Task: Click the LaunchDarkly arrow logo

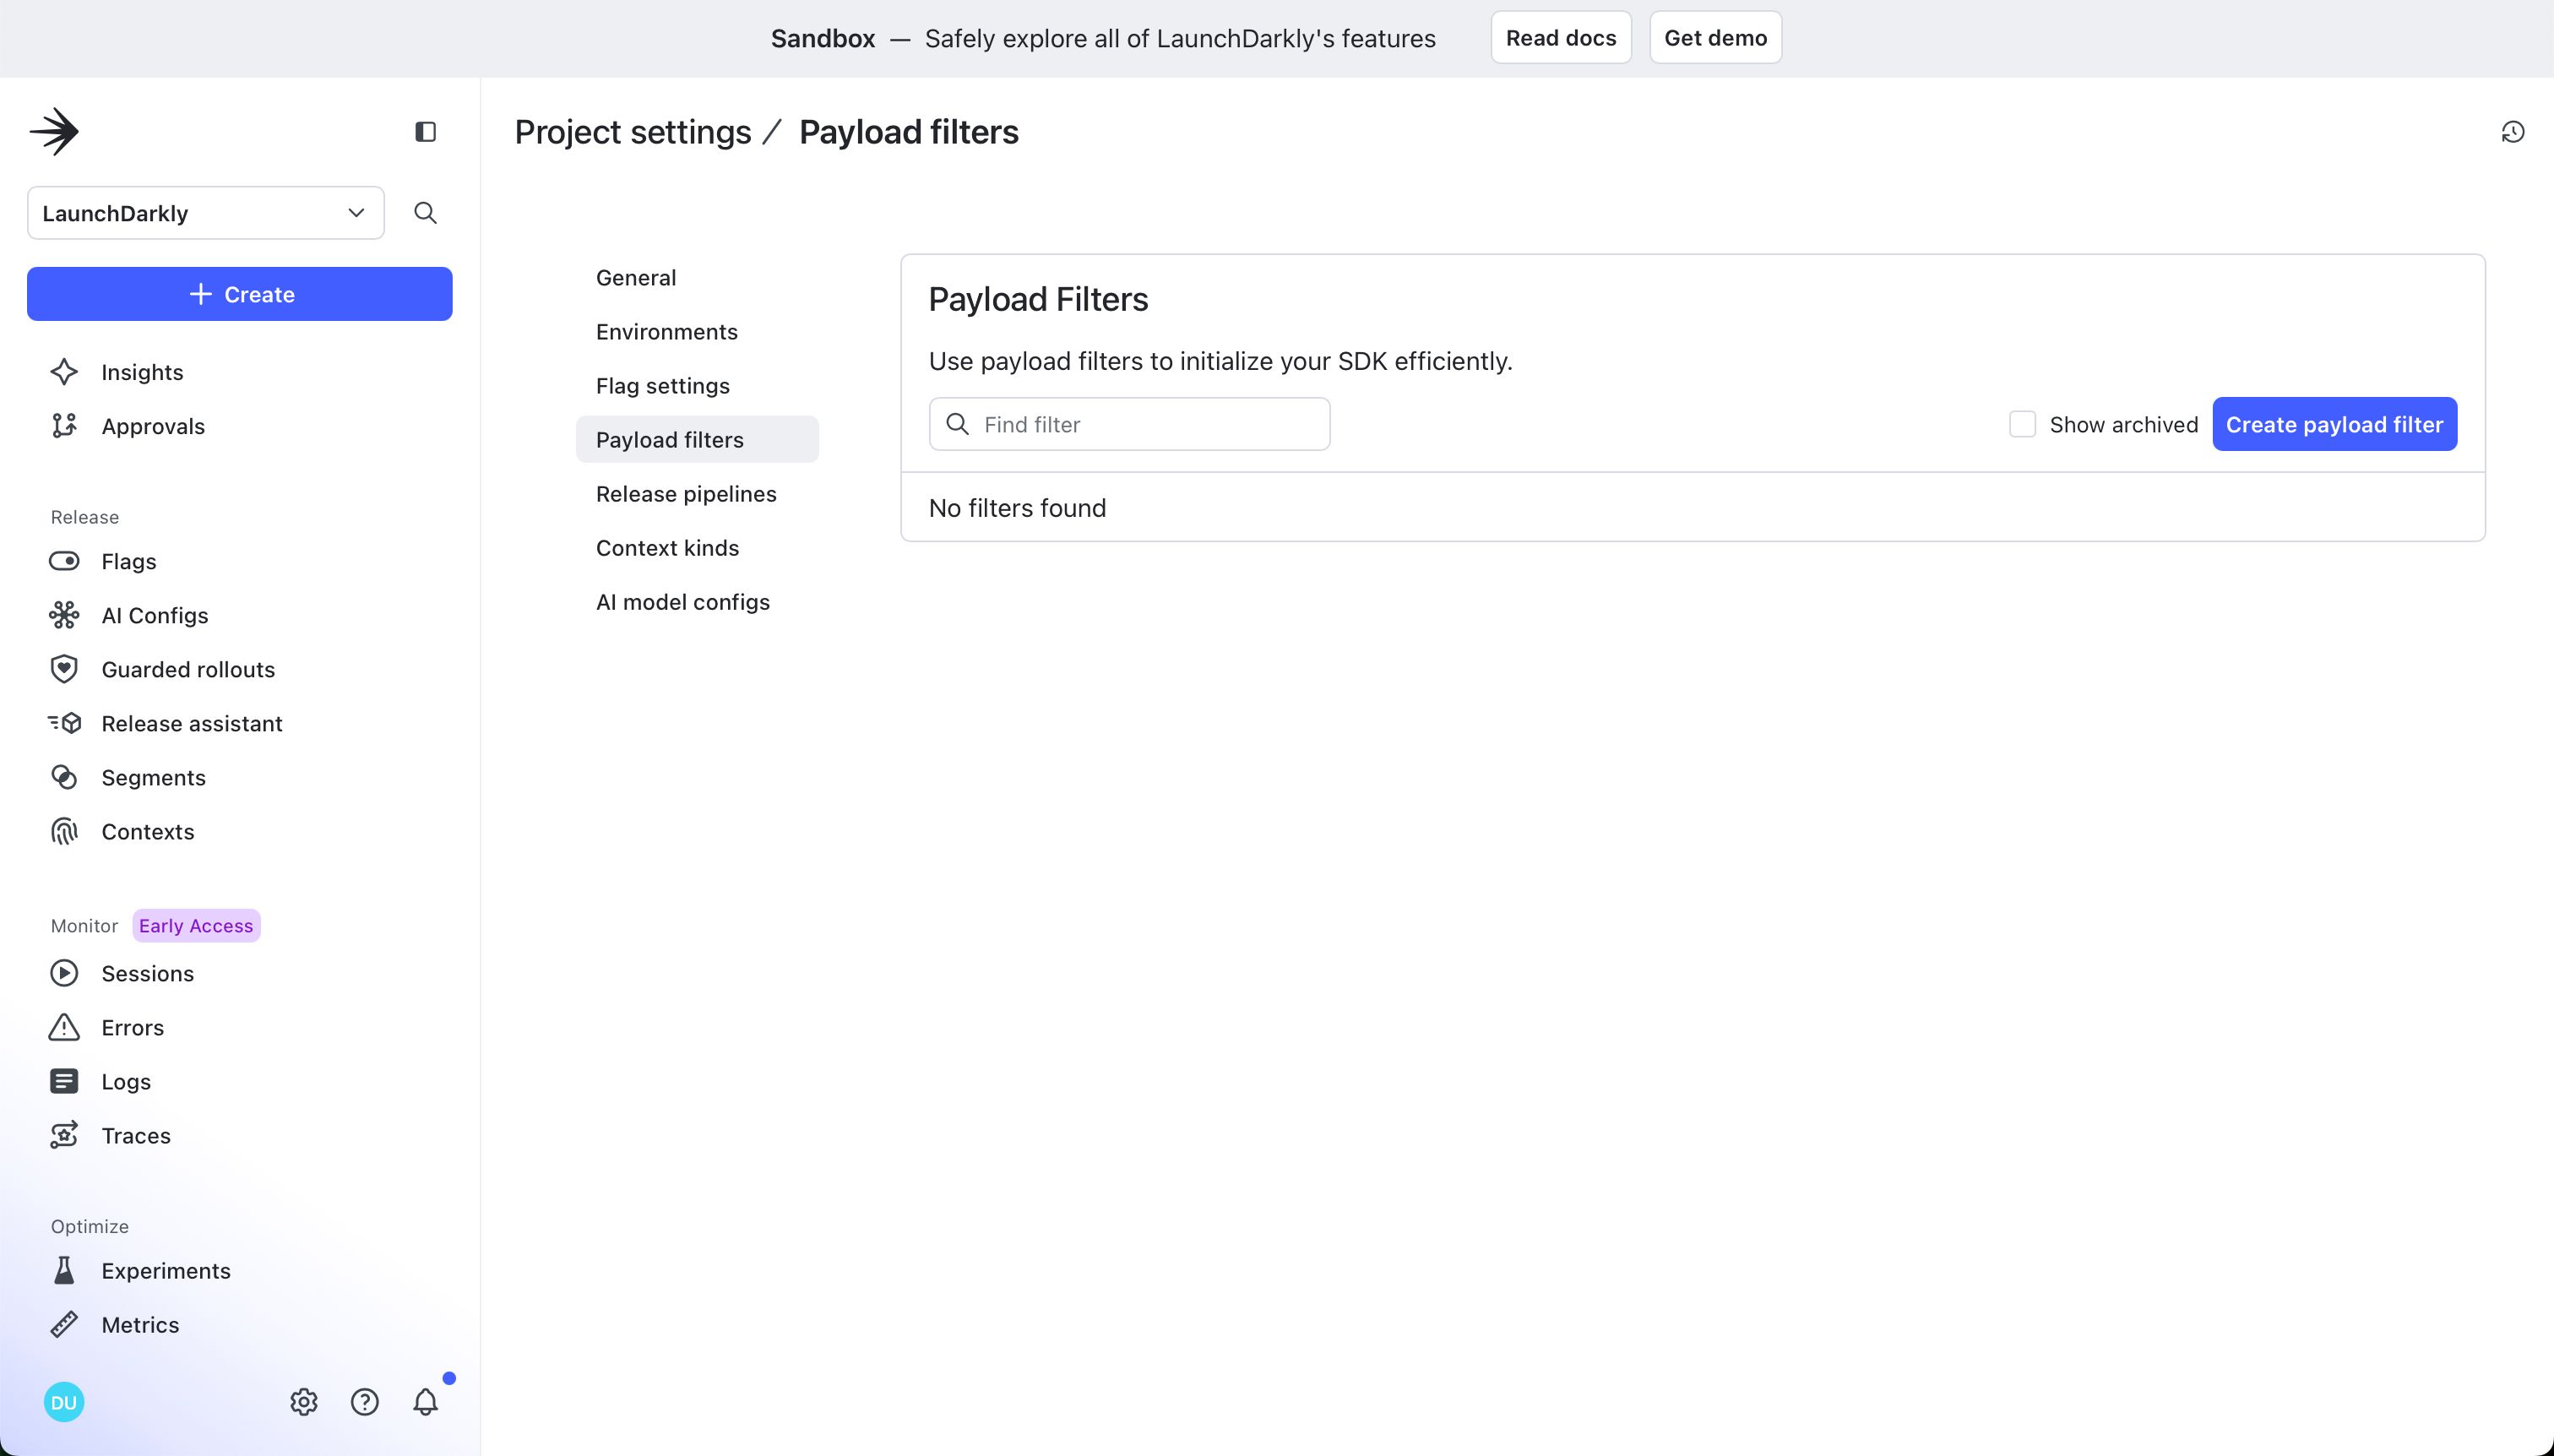Action: [54, 131]
